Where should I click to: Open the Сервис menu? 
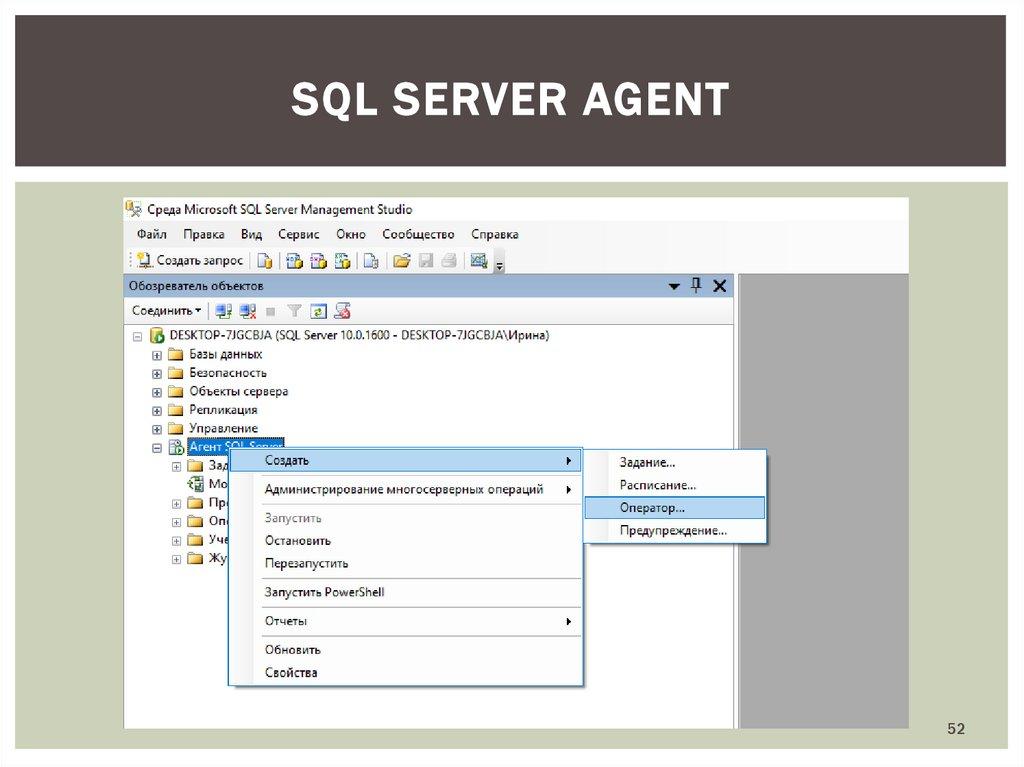pyautogui.click(x=298, y=234)
